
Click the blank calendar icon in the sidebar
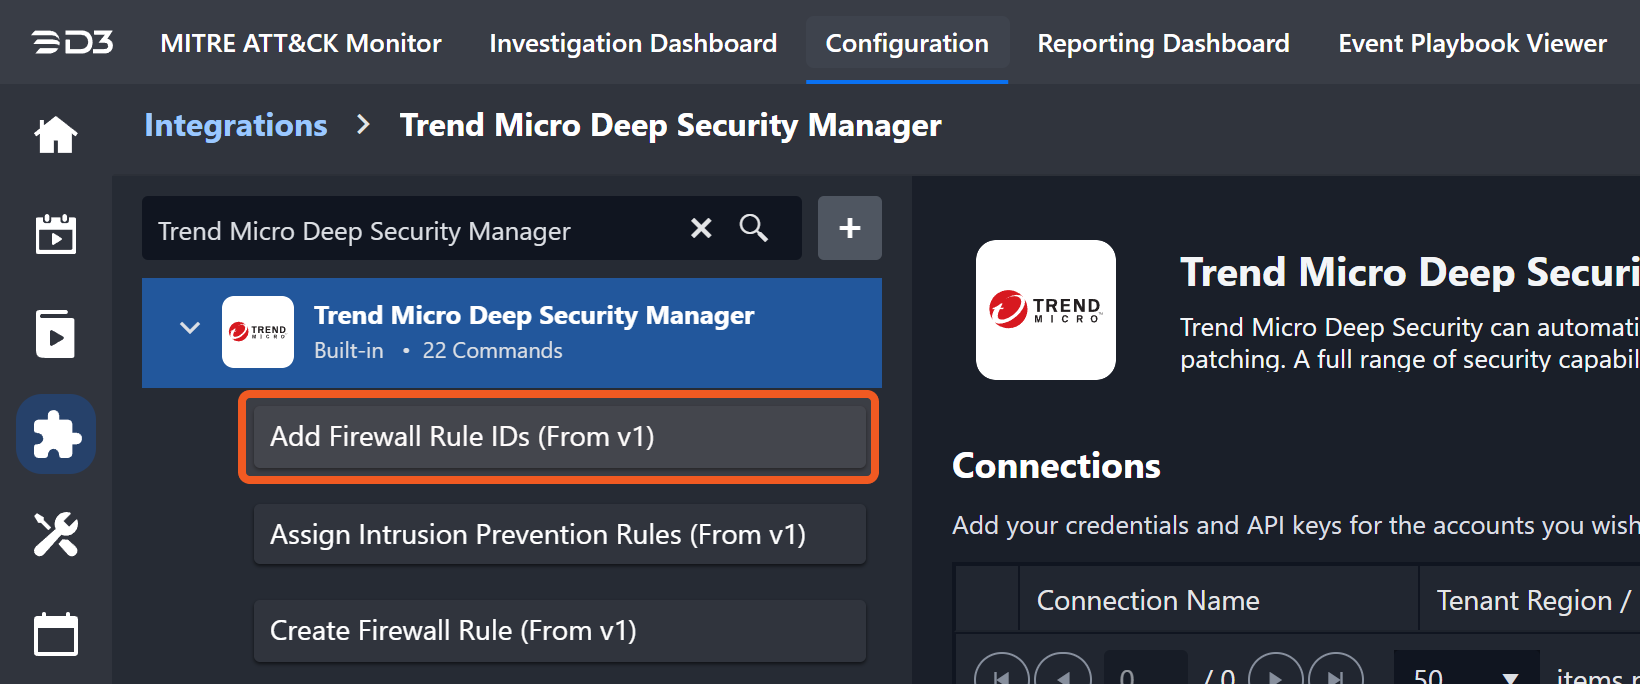[56, 634]
